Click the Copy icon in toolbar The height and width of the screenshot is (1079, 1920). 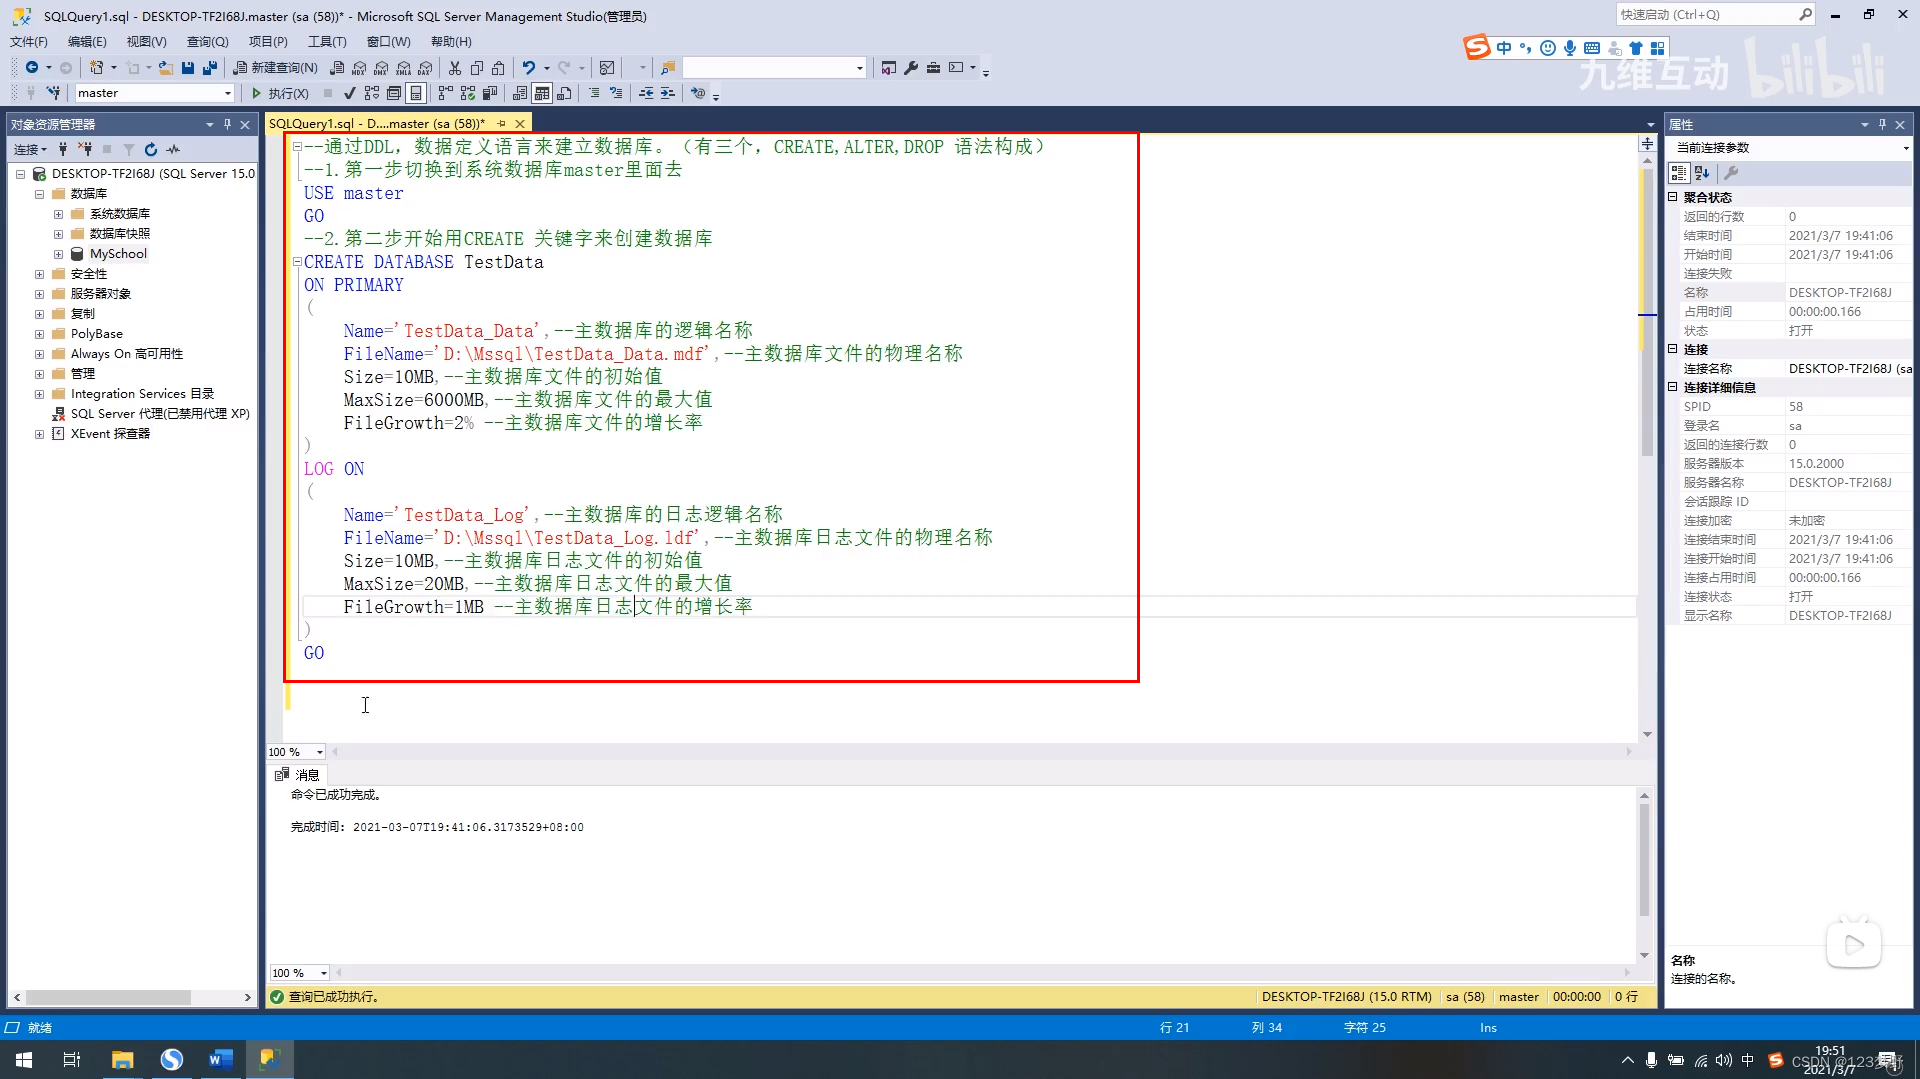click(x=477, y=67)
